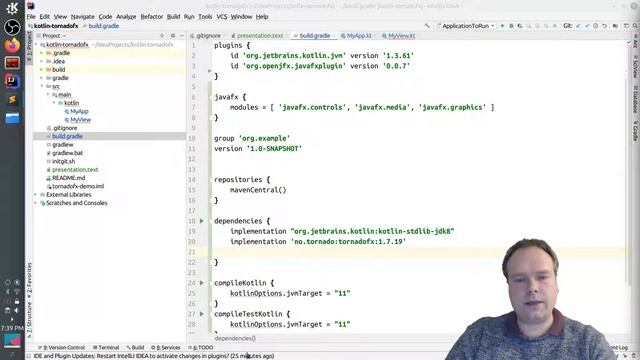Viewport: 640px width, 360px height.
Task: Open the KDE application launcher
Action: (x=12, y=8)
